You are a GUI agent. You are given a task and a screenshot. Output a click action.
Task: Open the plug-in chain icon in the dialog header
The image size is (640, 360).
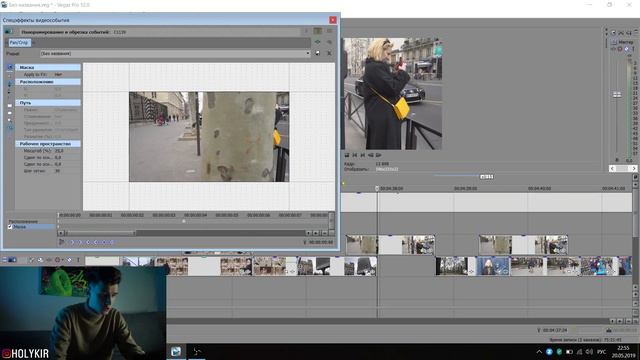tap(318, 31)
